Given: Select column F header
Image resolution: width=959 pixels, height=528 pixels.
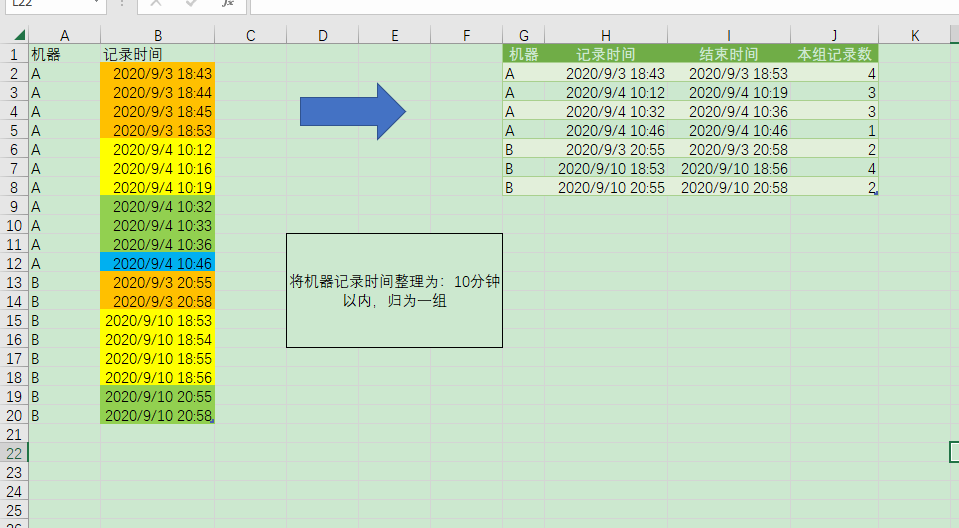Looking at the screenshot, I should [x=467, y=35].
